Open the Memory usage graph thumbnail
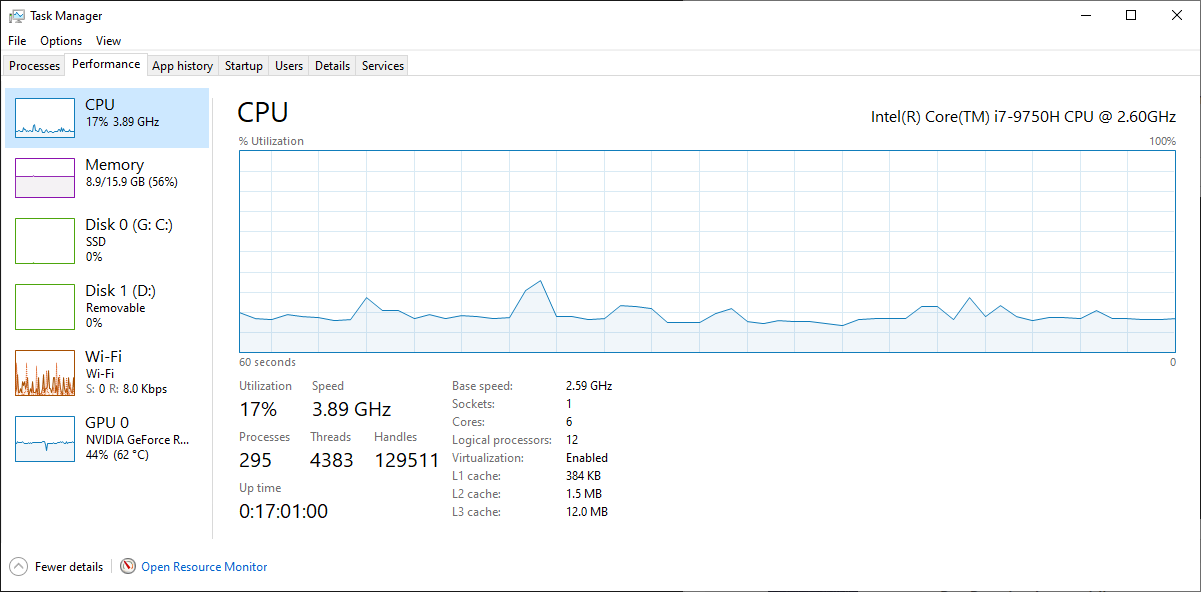1201x592 pixels. (45, 178)
